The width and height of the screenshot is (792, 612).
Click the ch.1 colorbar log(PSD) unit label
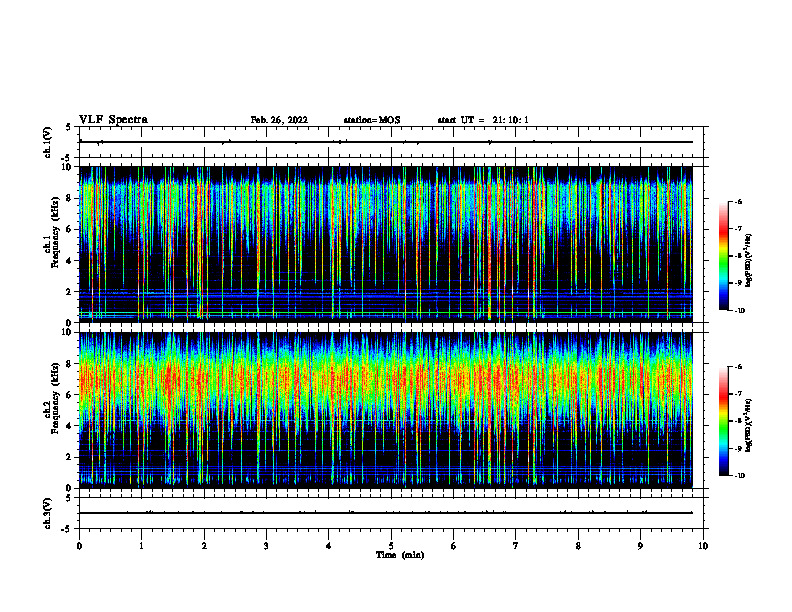point(749,261)
